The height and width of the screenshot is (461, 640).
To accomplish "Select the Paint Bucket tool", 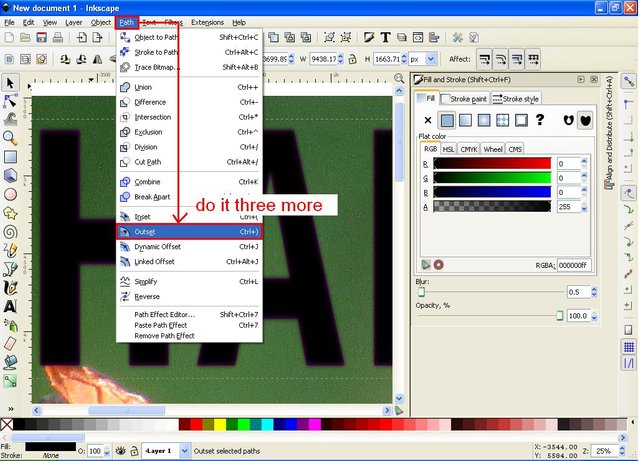I will tap(10, 362).
